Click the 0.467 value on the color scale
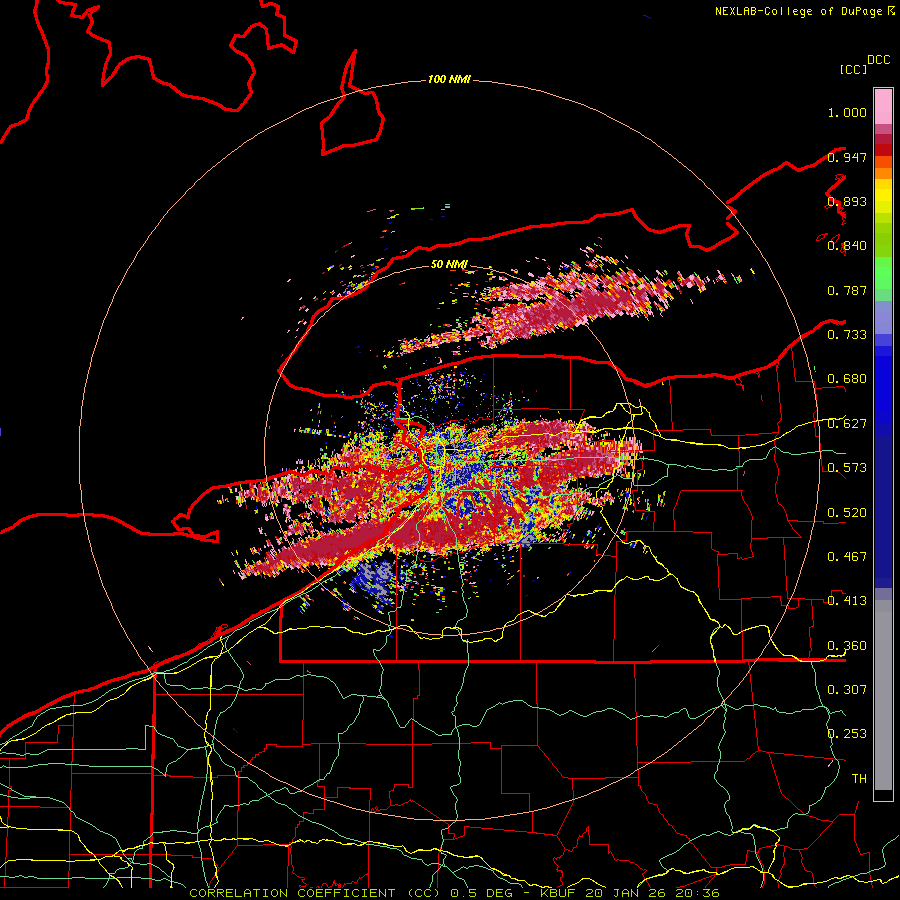The height and width of the screenshot is (900, 900). tap(847, 557)
